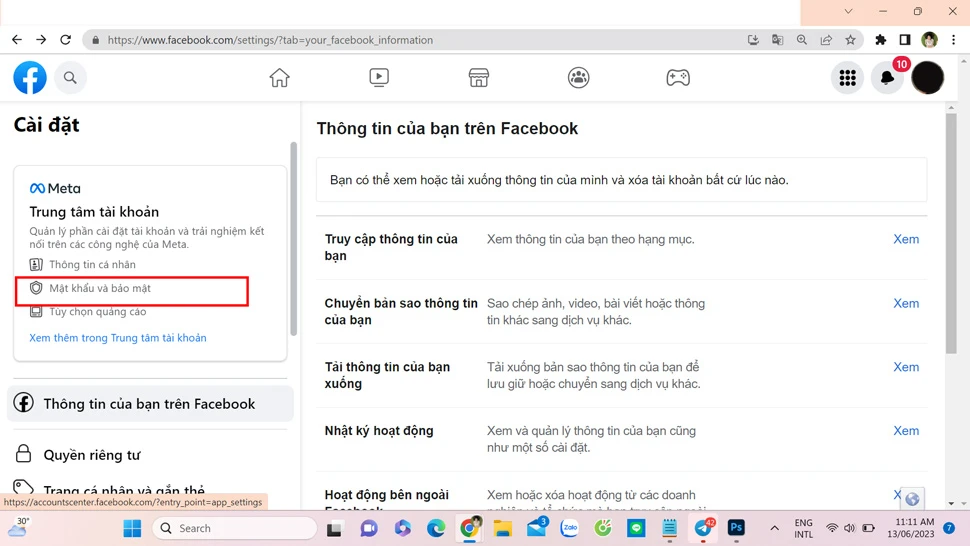Open notifications bell with 10 badge

coord(887,78)
